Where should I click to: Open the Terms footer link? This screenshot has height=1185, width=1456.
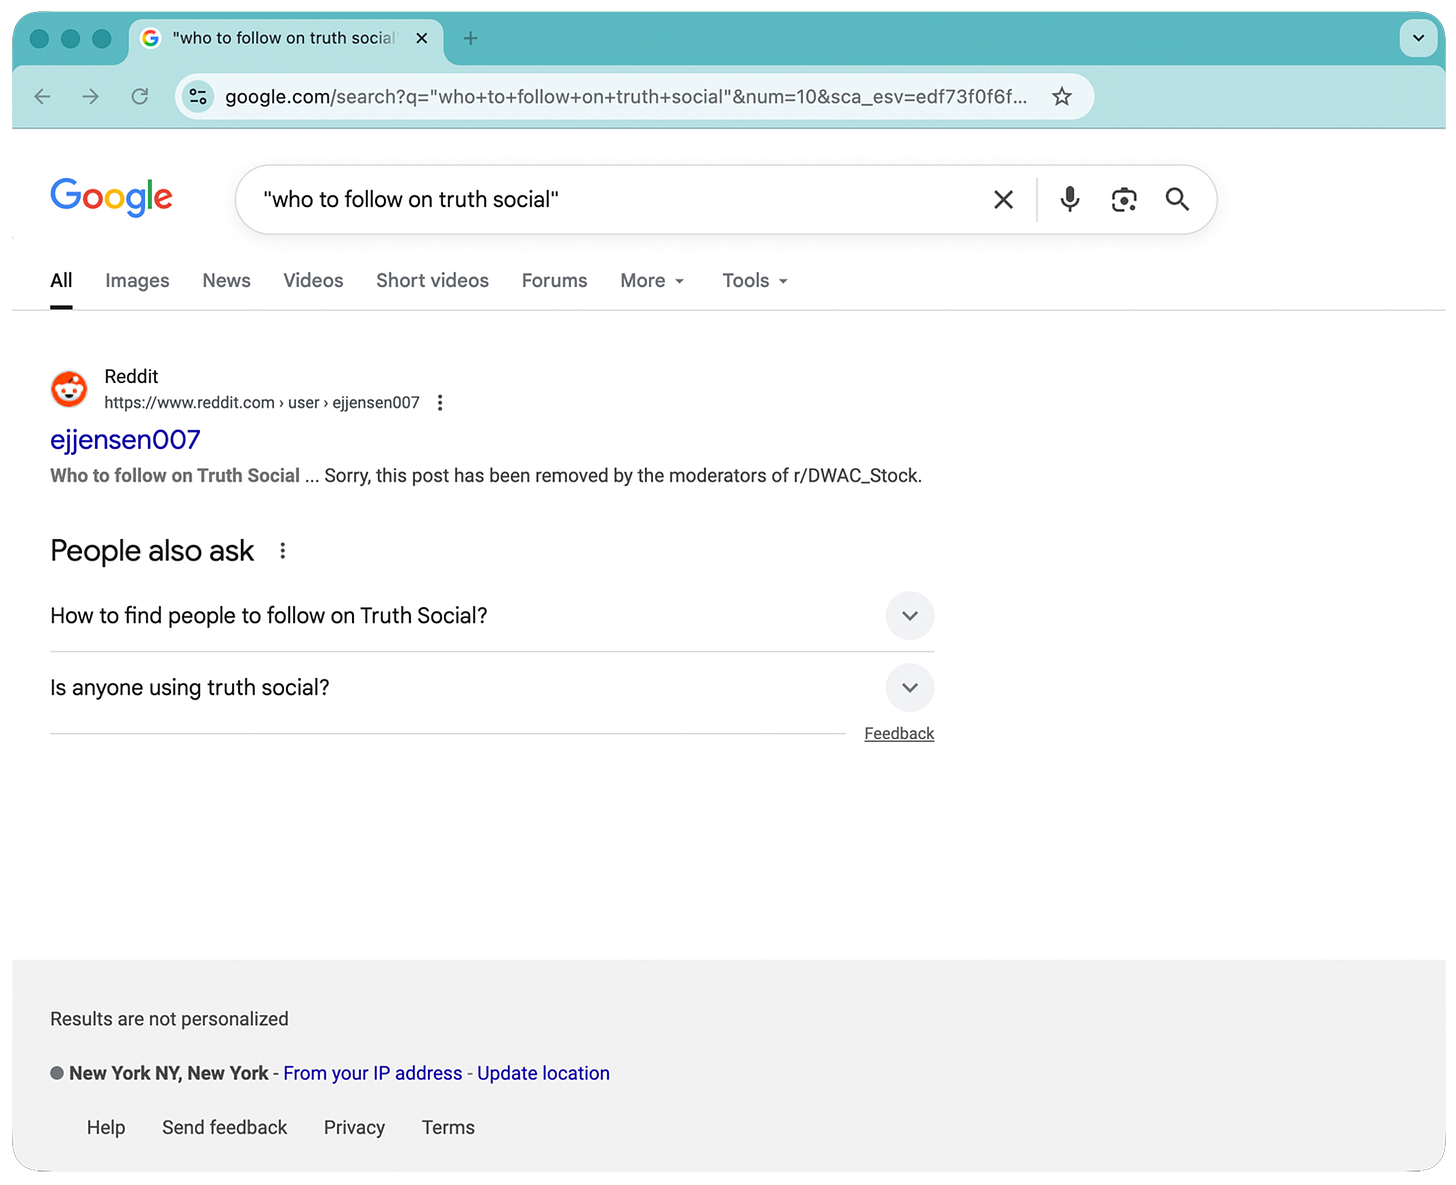448,1127
